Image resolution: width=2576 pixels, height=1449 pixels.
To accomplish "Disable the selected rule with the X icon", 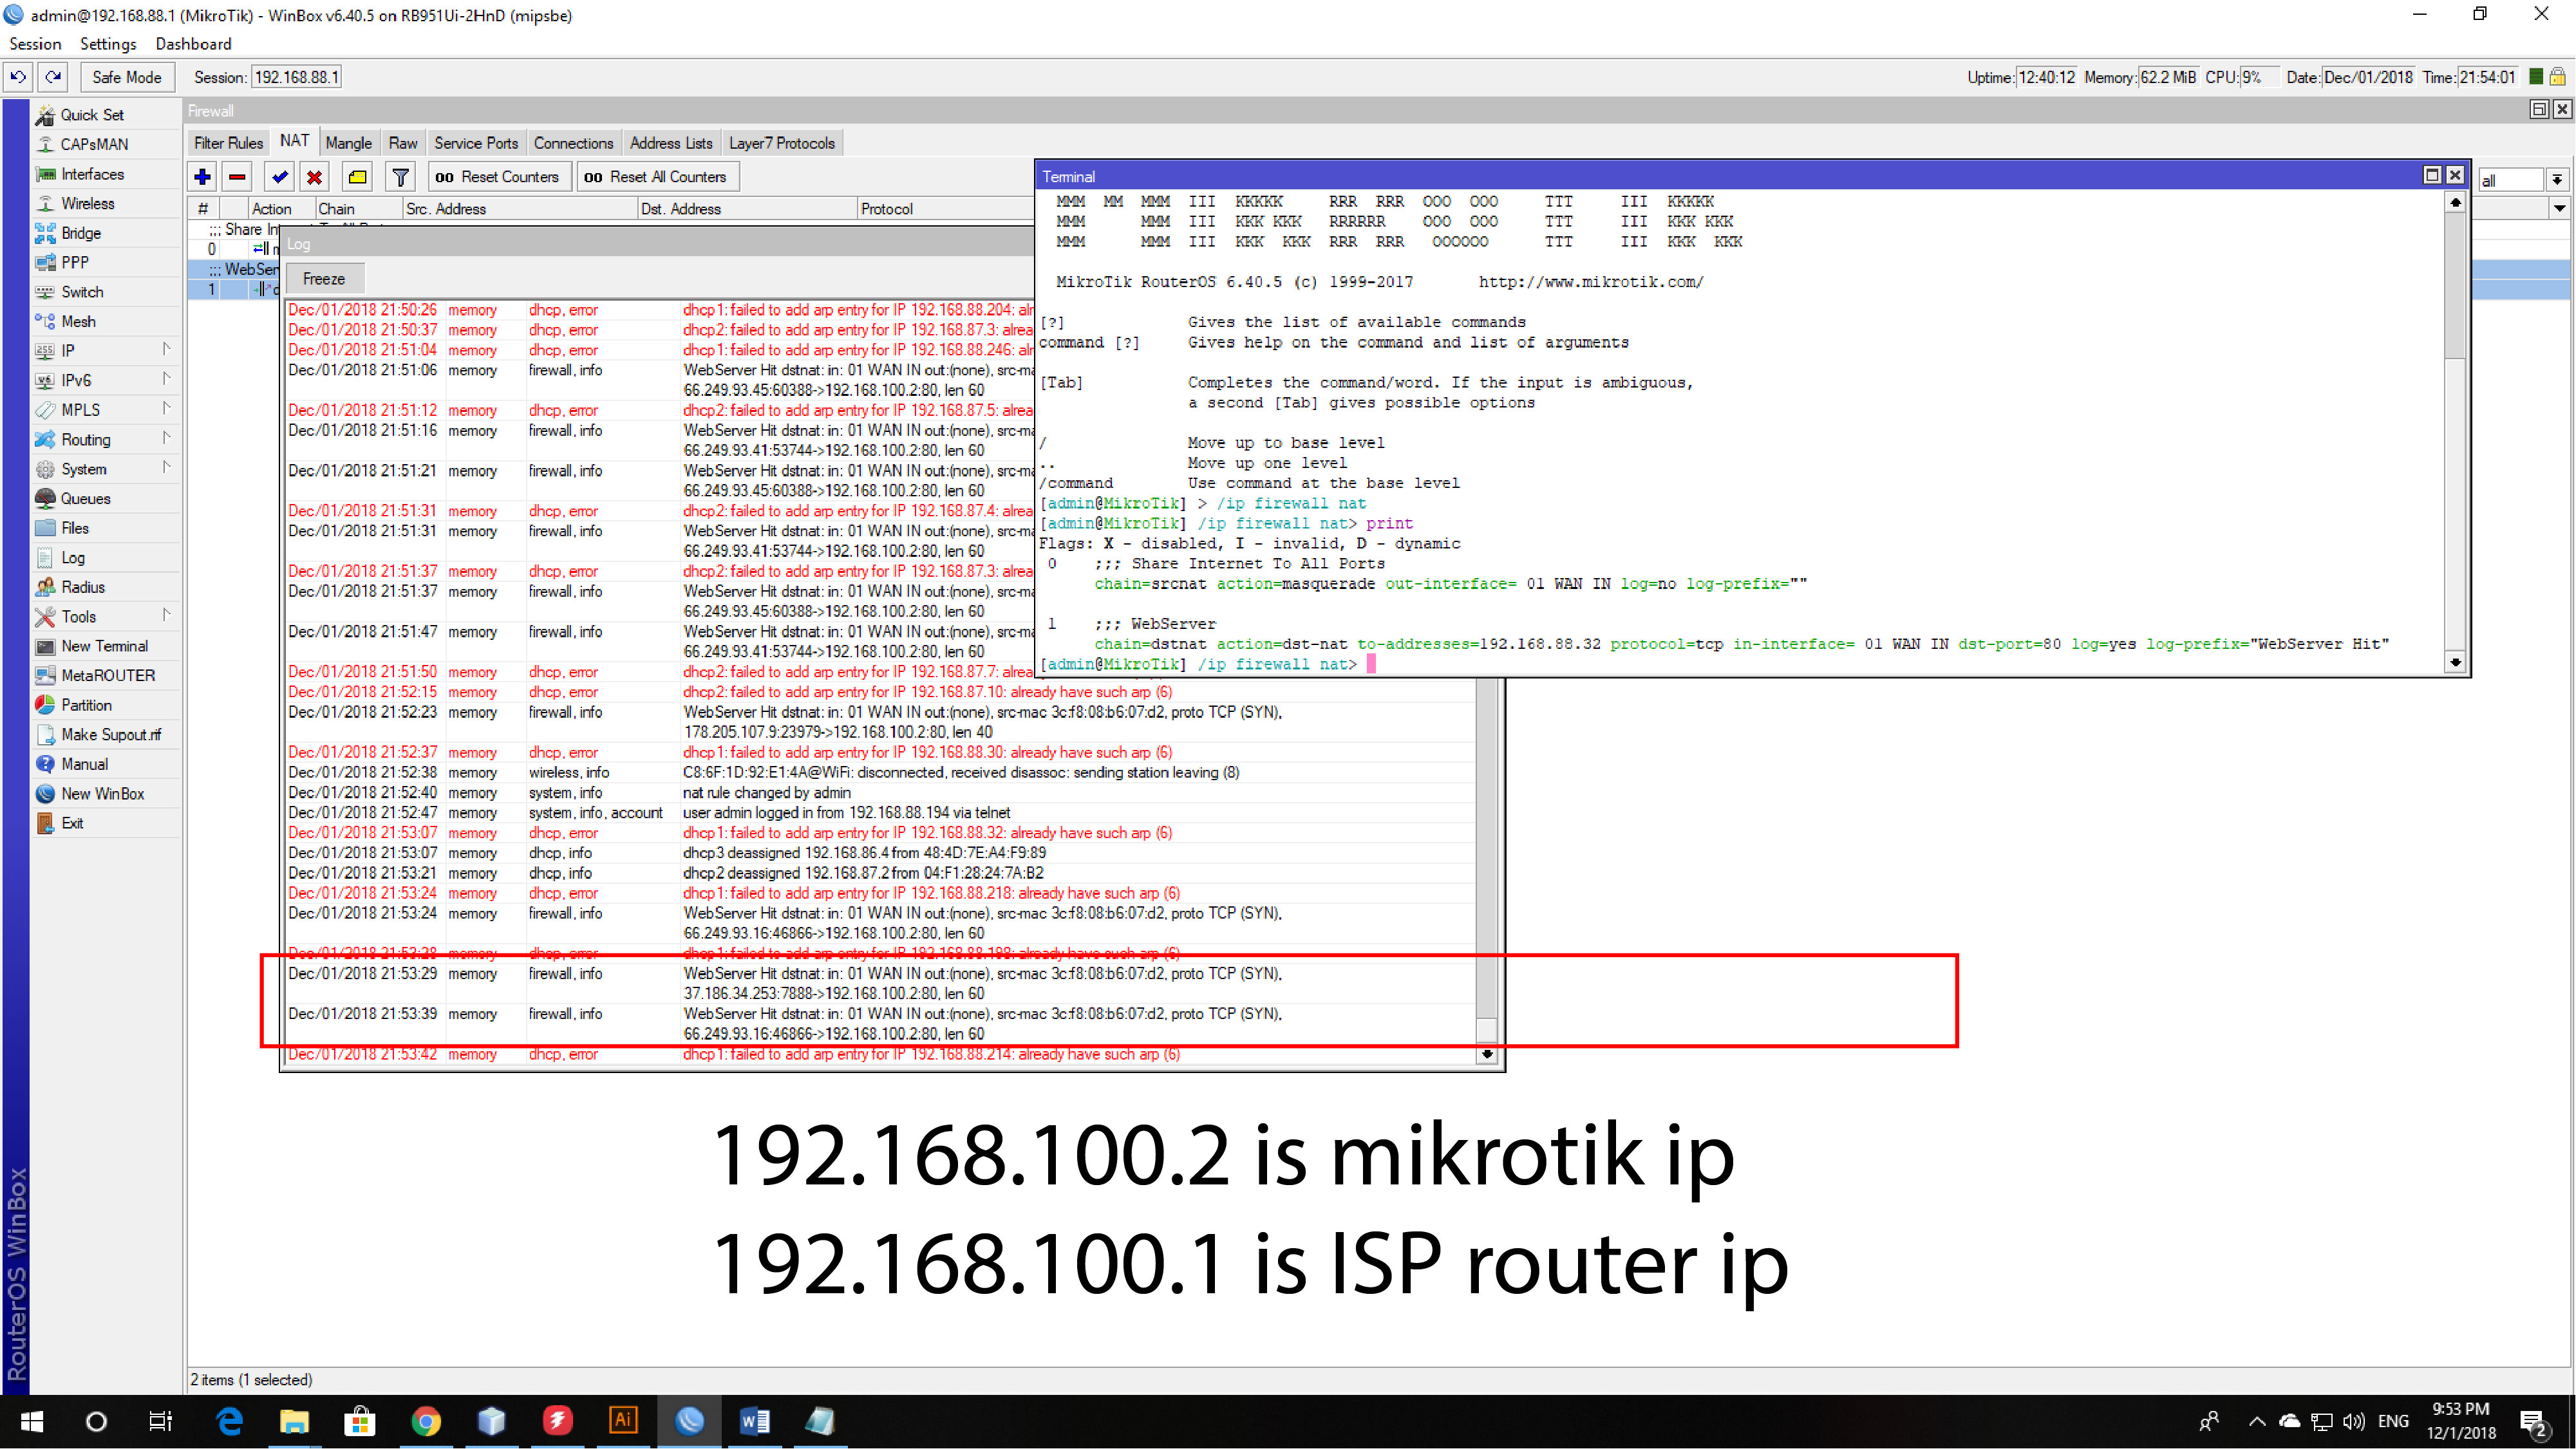I will [315, 177].
